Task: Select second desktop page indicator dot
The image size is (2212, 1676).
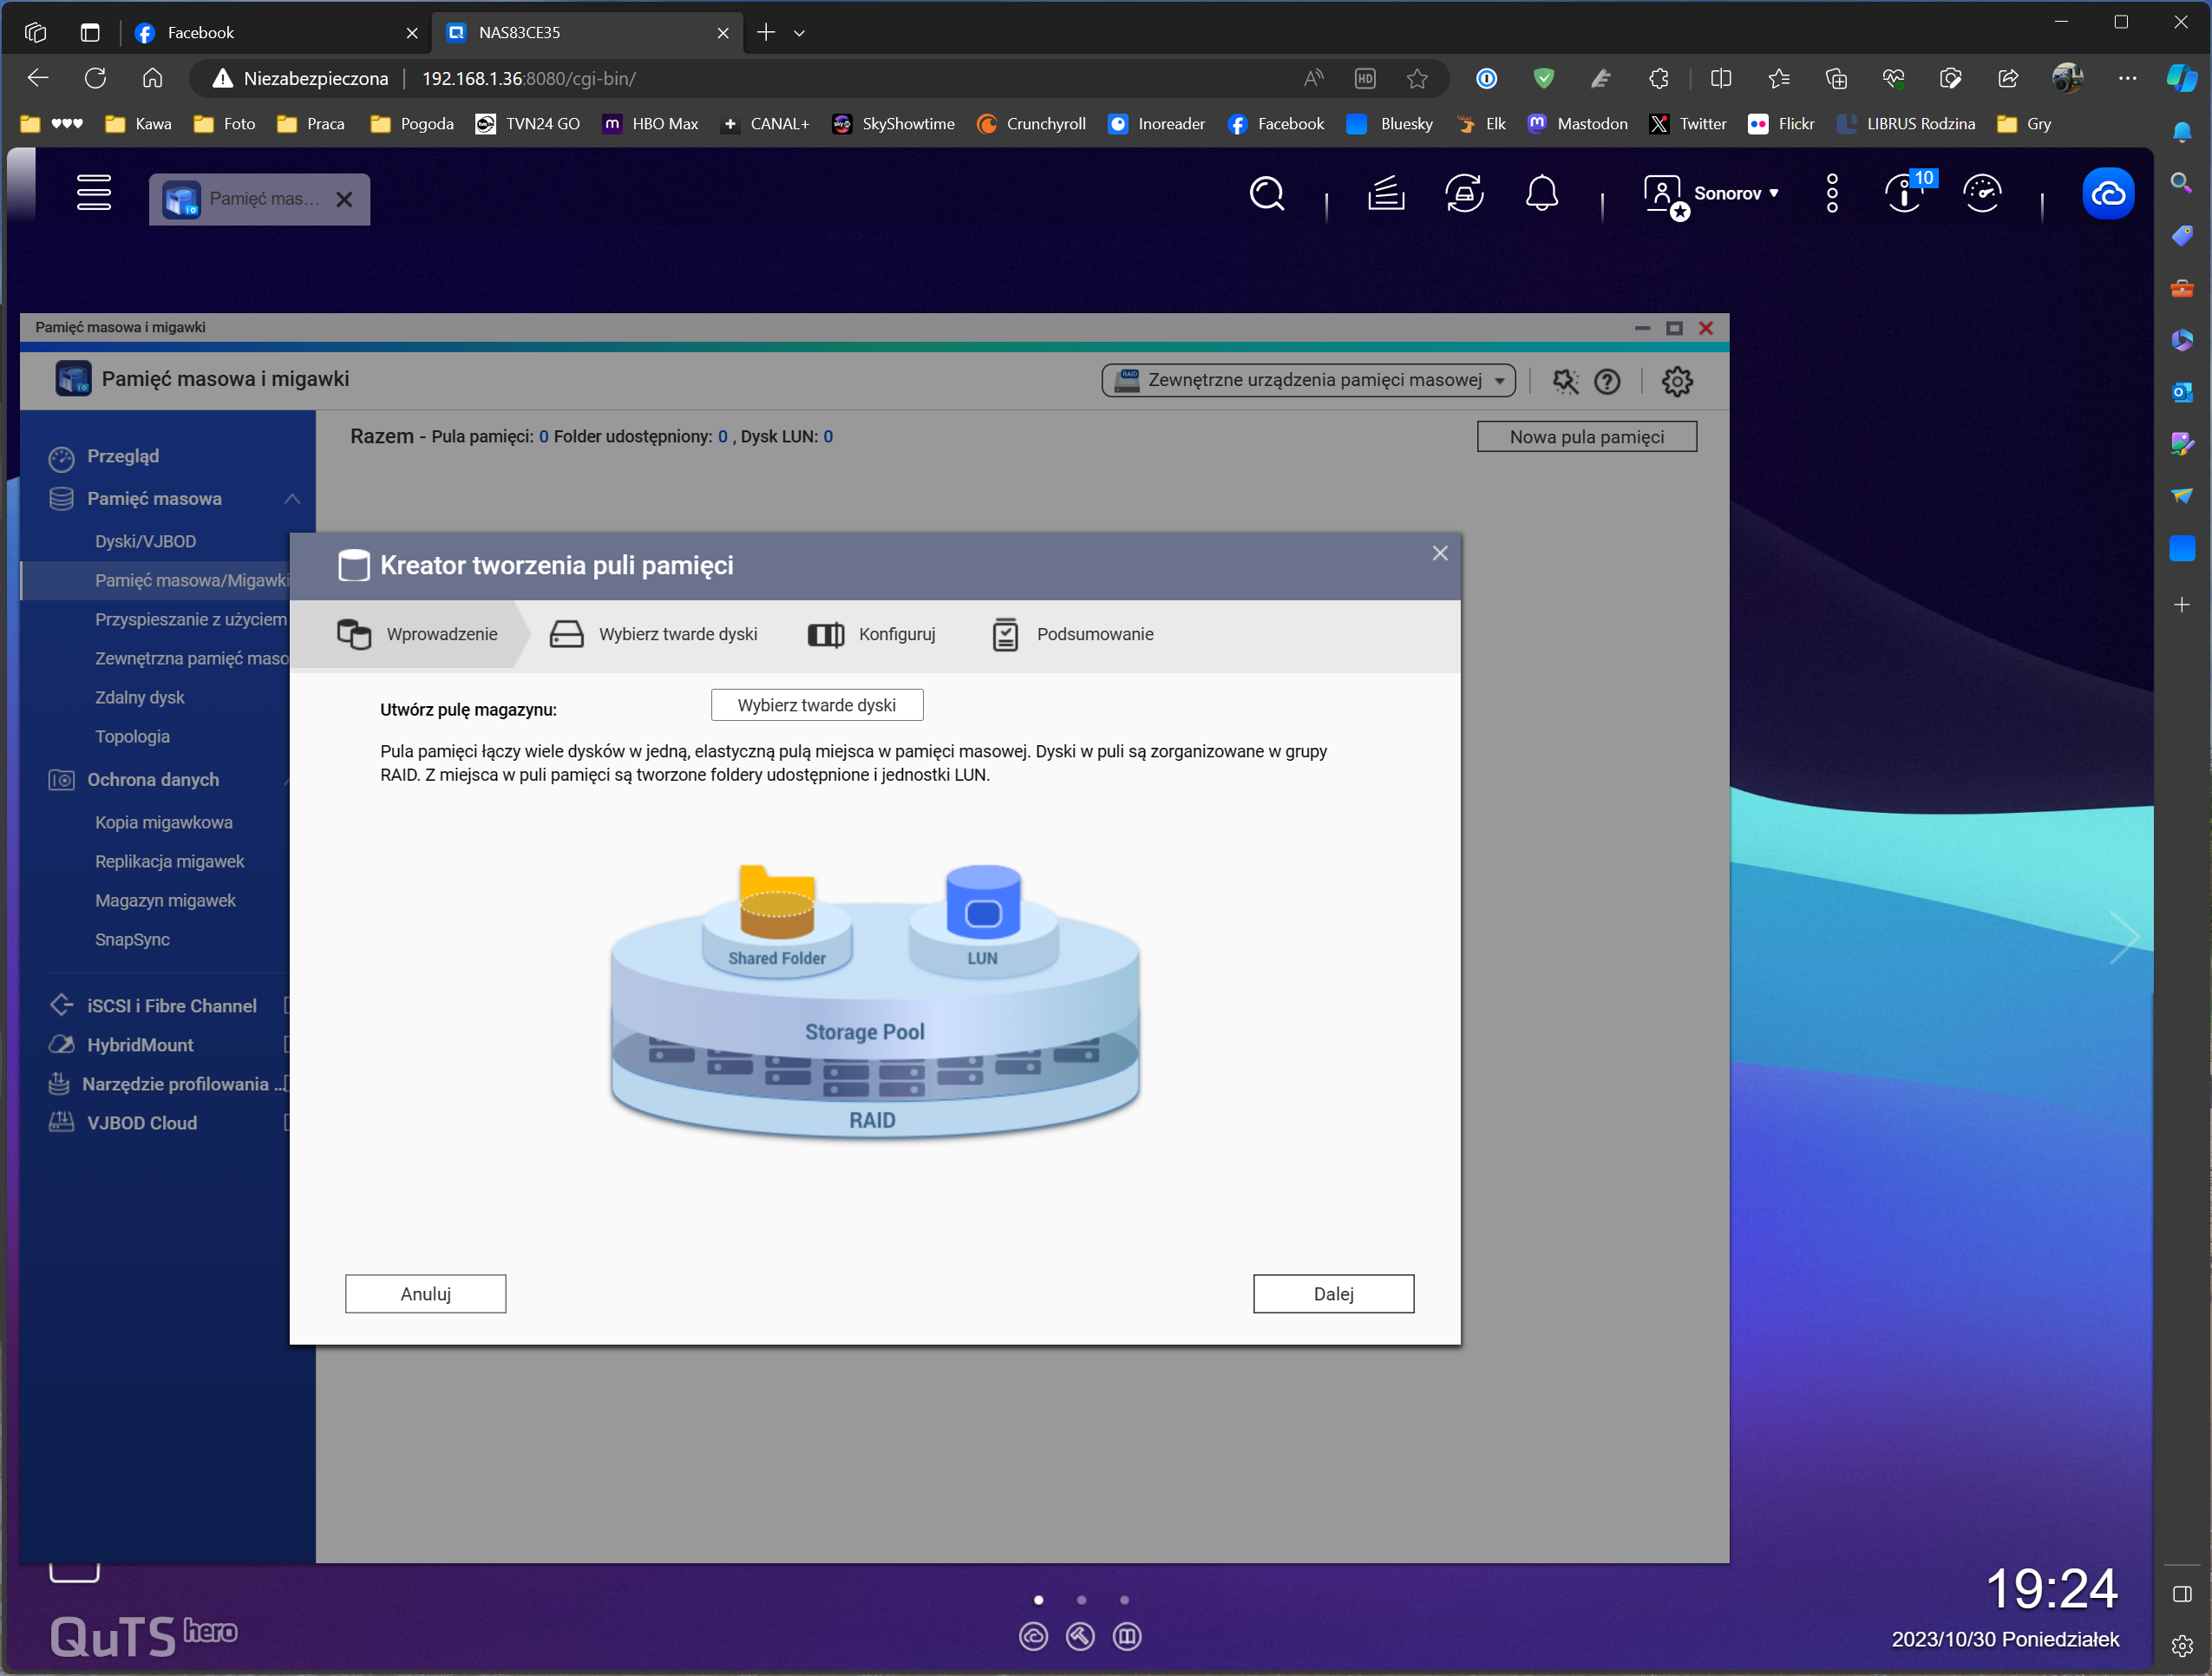Action: [x=1081, y=1600]
